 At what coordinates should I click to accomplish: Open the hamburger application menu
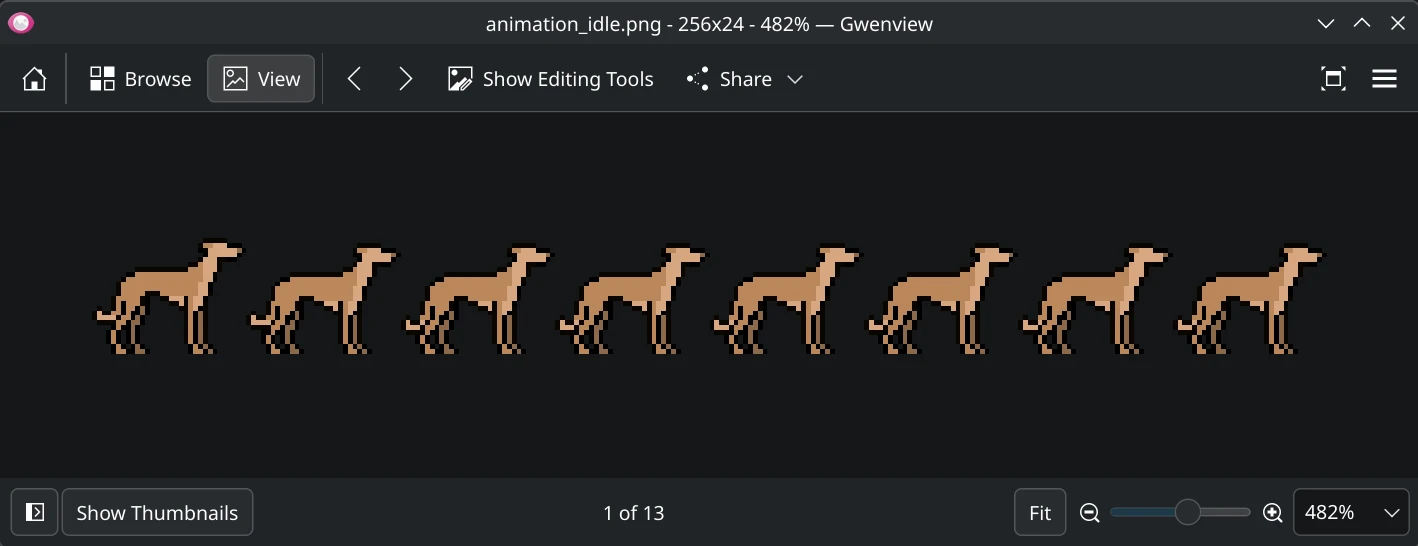pos(1384,79)
